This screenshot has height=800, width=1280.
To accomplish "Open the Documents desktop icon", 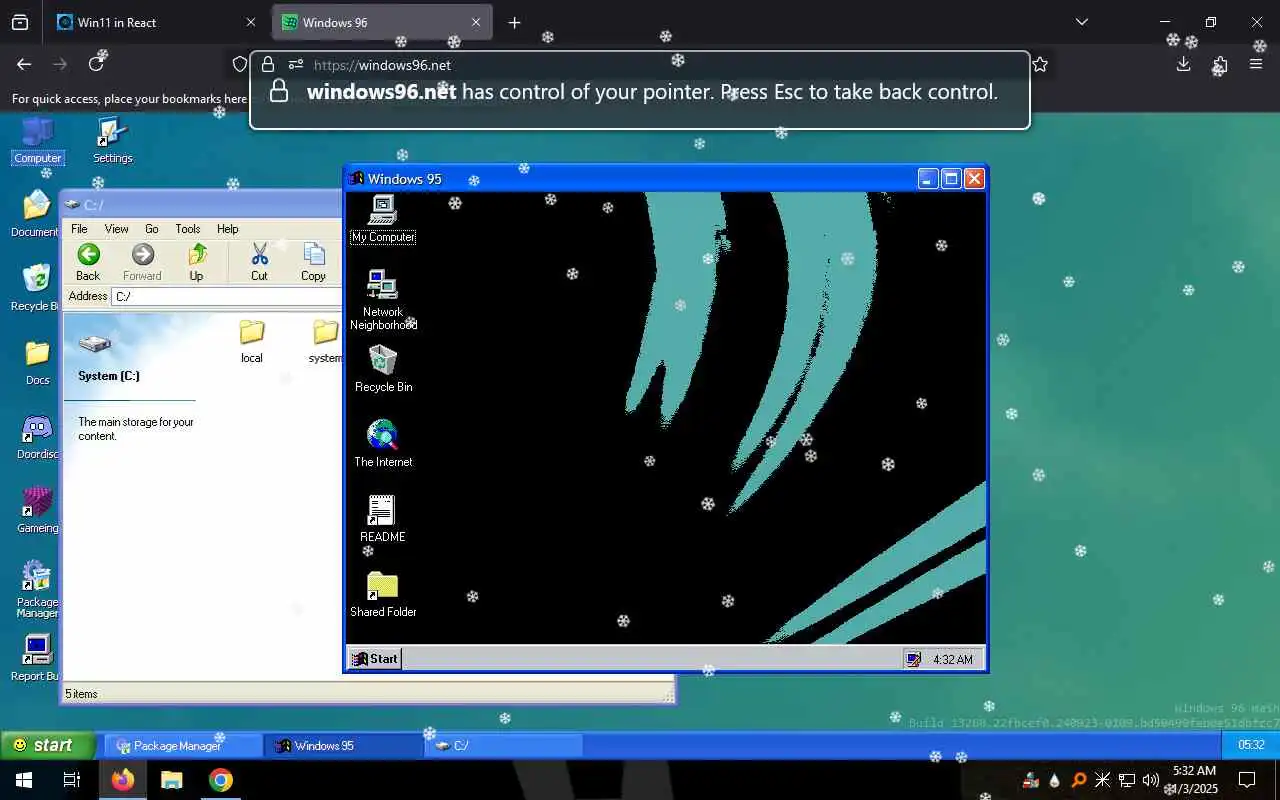I will [x=36, y=214].
